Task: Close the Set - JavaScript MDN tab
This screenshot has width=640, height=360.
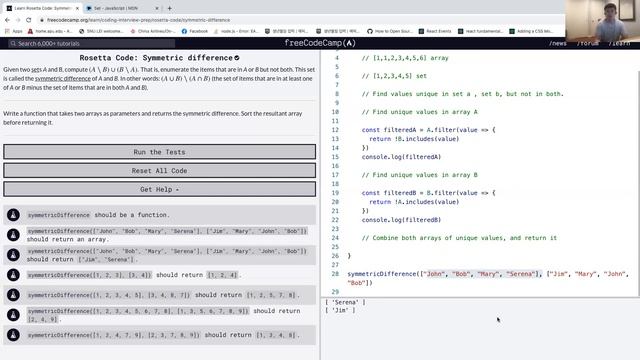Action: pos(157,8)
